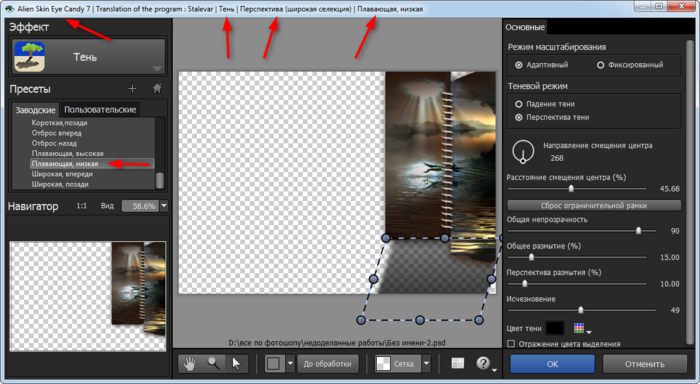The image size is (700, 384).
Task: Enable Отражение цвета выделения checkbox
Action: click(x=511, y=344)
